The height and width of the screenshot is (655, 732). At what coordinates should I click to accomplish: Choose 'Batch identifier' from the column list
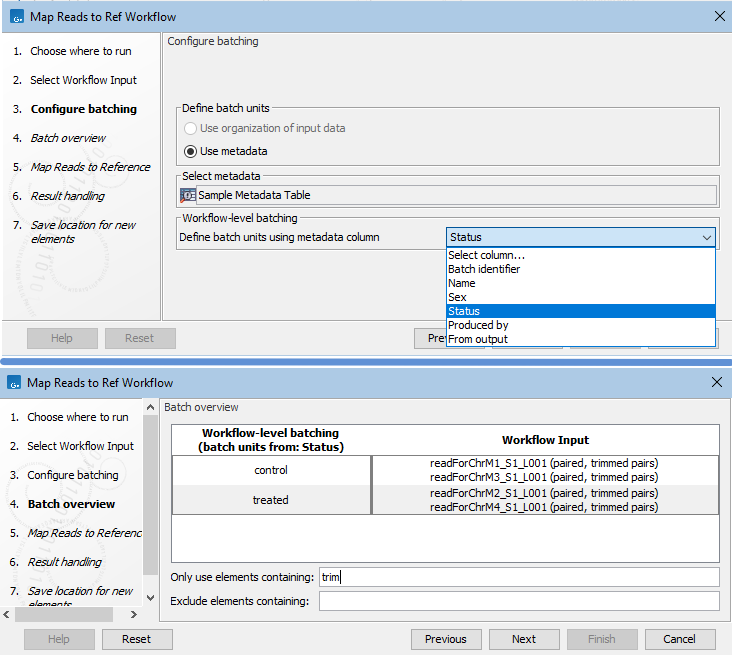[484, 269]
